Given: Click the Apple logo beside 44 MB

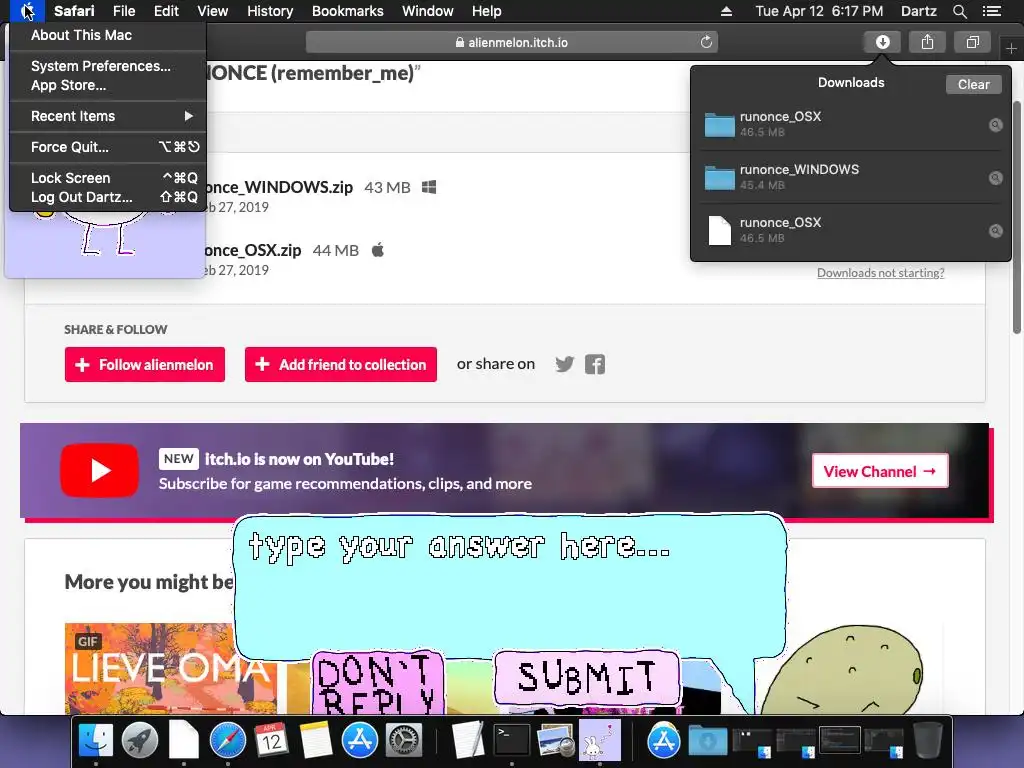Looking at the screenshot, I should pos(377,249).
